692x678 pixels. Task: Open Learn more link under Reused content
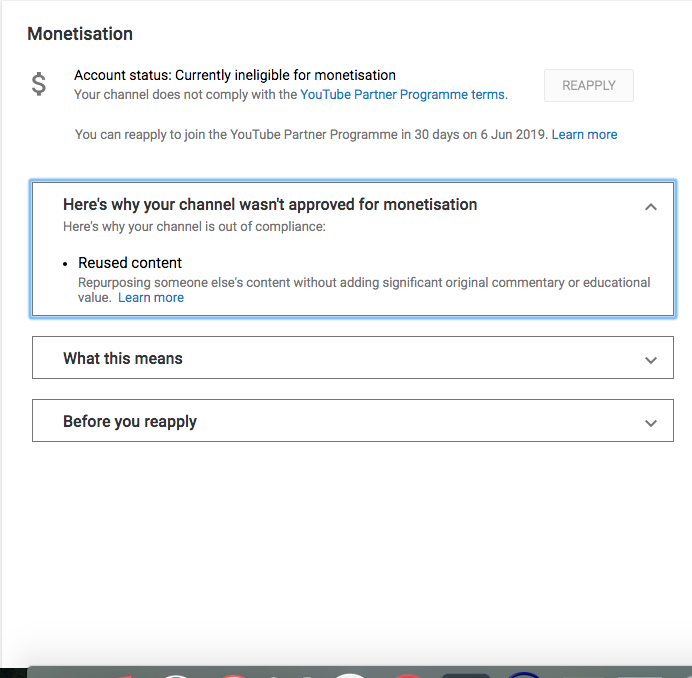click(x=151, y=298)
